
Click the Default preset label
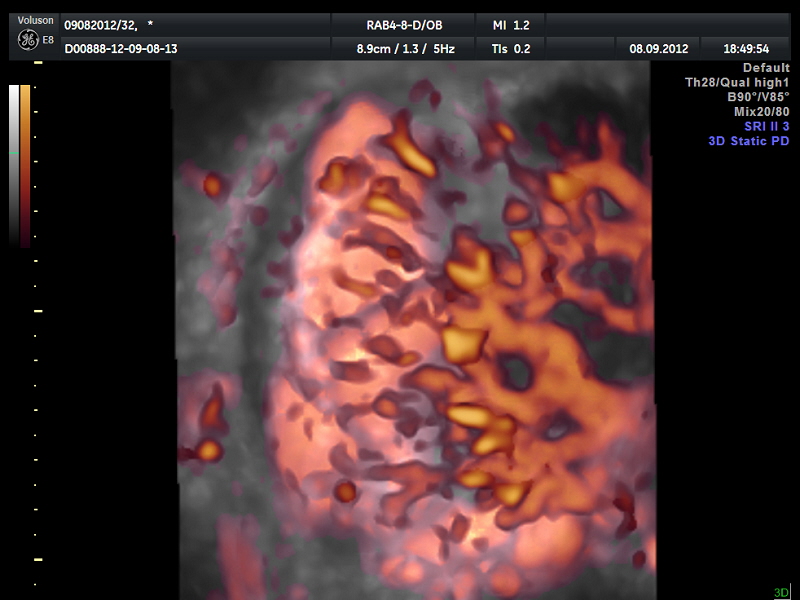766,68
